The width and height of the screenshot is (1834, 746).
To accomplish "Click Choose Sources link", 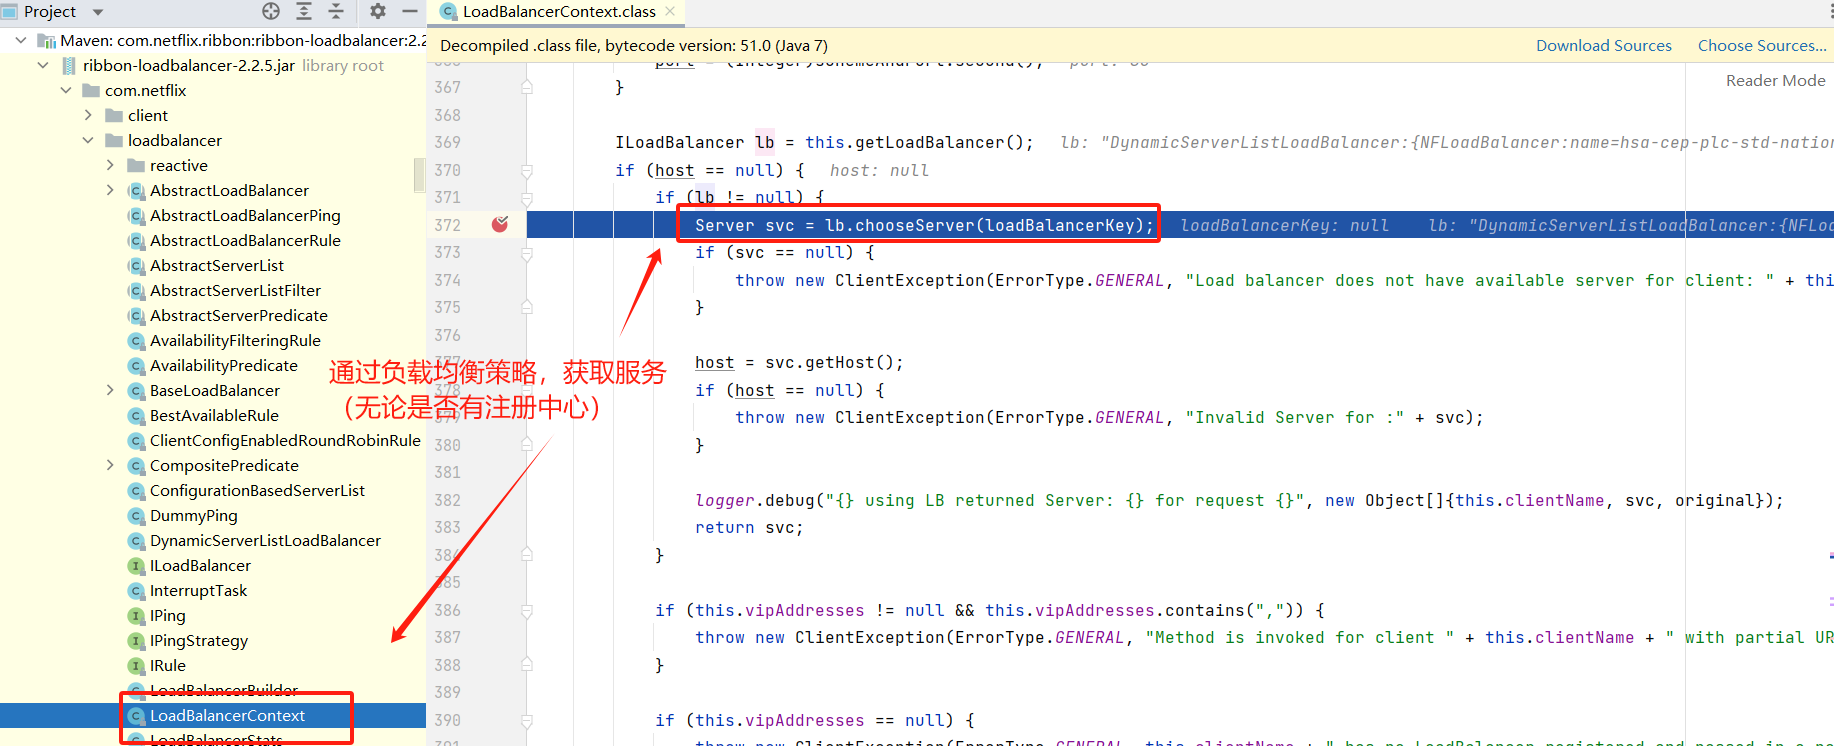I will coord(1761,46).
